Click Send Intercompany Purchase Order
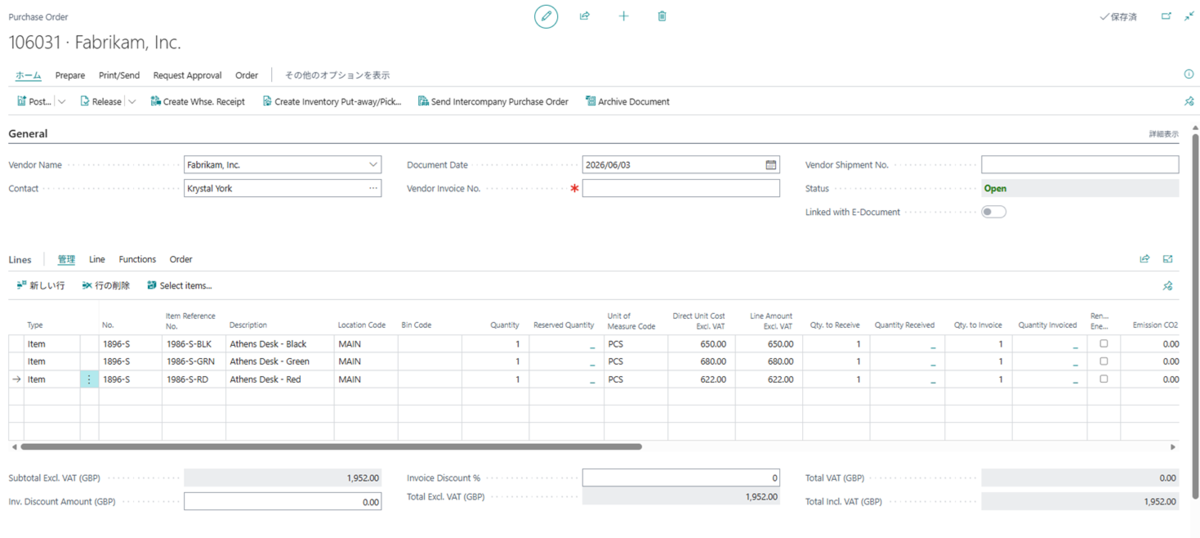This screenshot has height=538, width=1200. pos(493,101)
